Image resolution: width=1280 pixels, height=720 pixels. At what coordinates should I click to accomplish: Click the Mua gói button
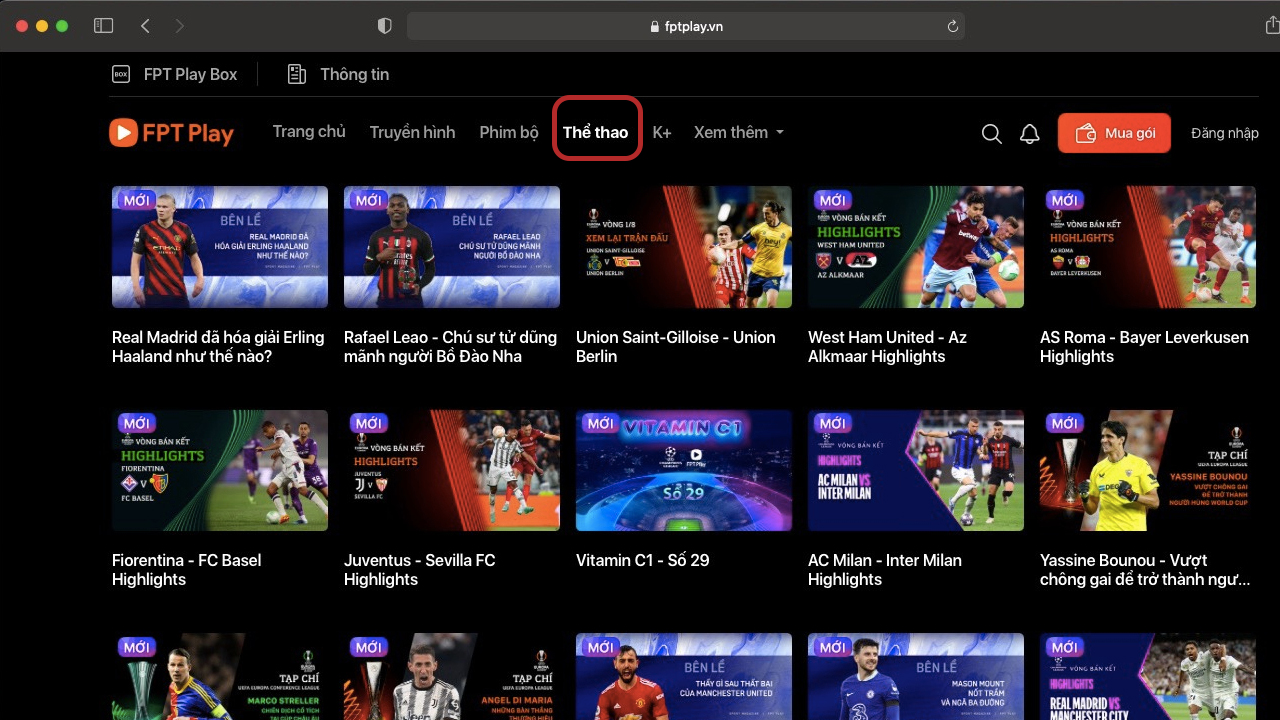pyautogui.click(x=1114, y=133)
